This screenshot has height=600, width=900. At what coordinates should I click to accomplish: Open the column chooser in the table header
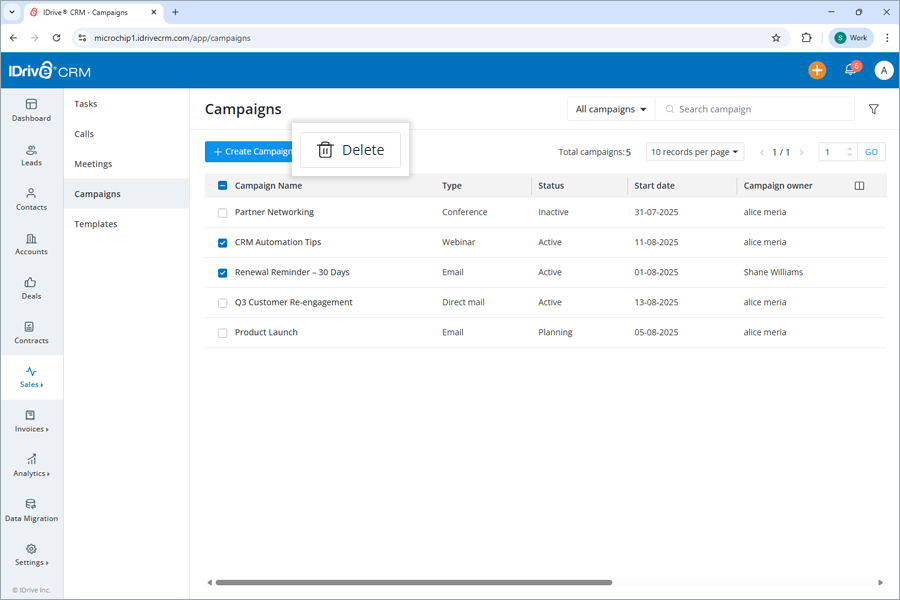pos(858,185)
